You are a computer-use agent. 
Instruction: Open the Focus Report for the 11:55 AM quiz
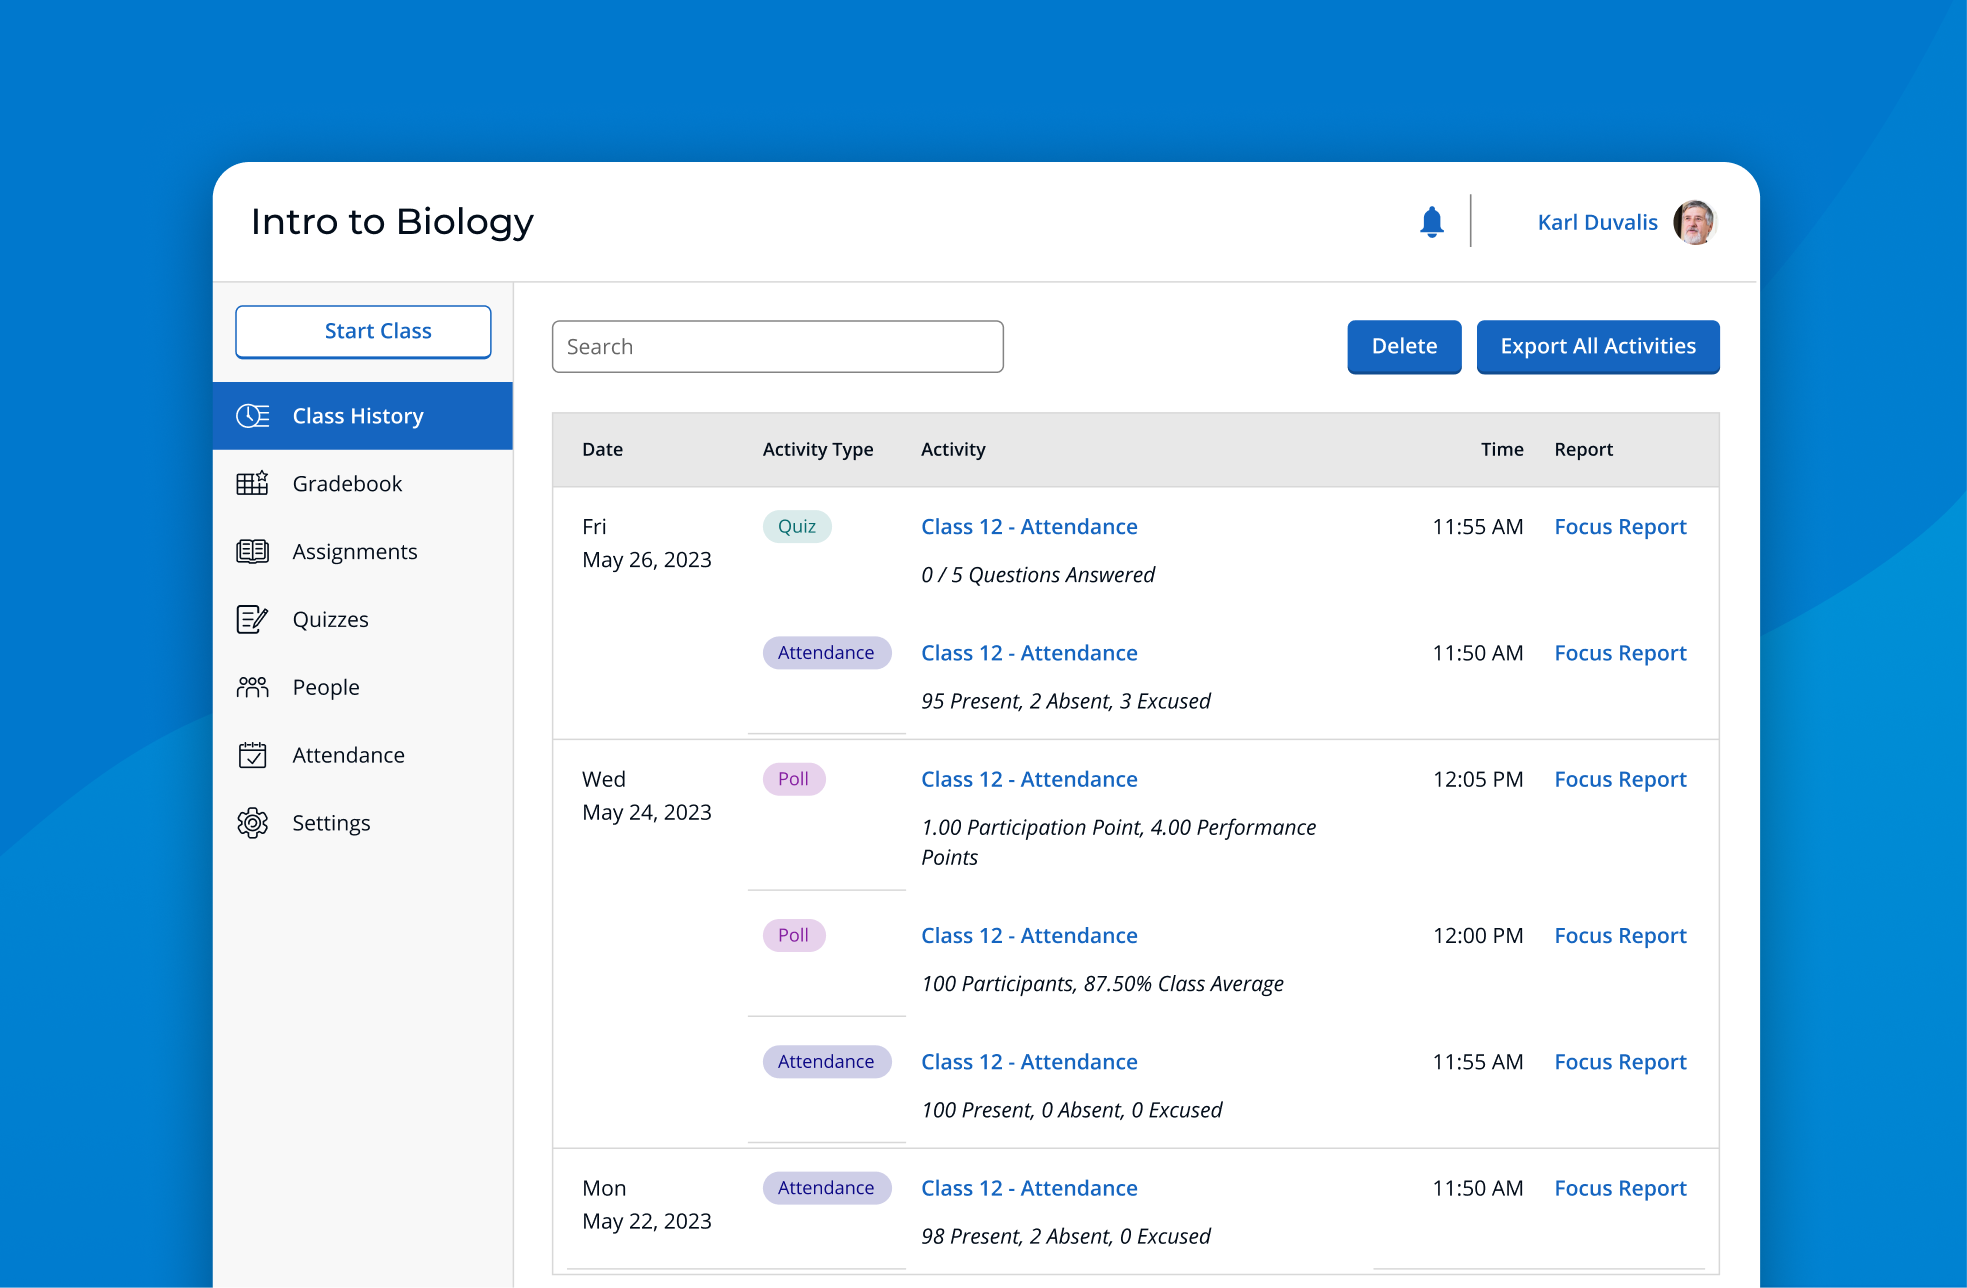tap(1620, 526)
